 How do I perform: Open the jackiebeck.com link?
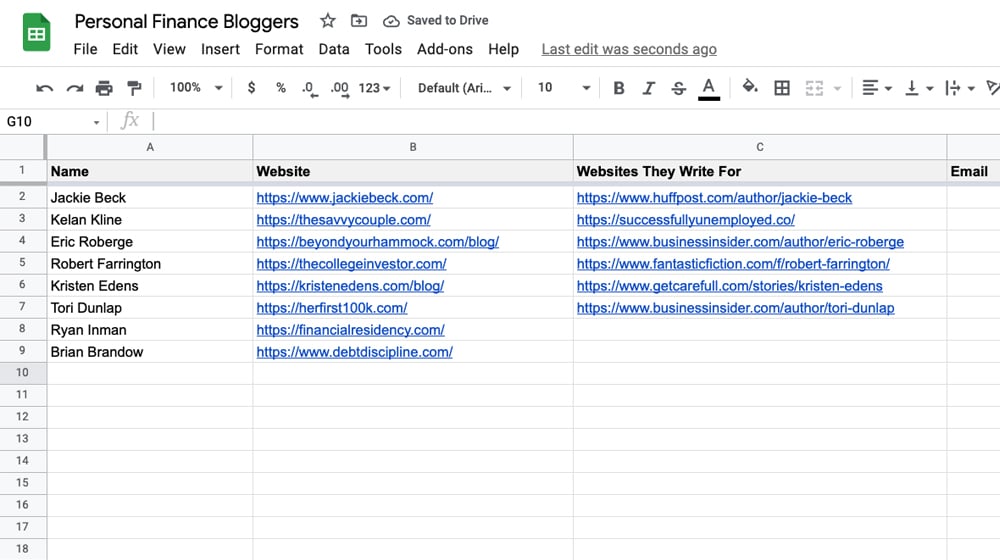point(344,198)
